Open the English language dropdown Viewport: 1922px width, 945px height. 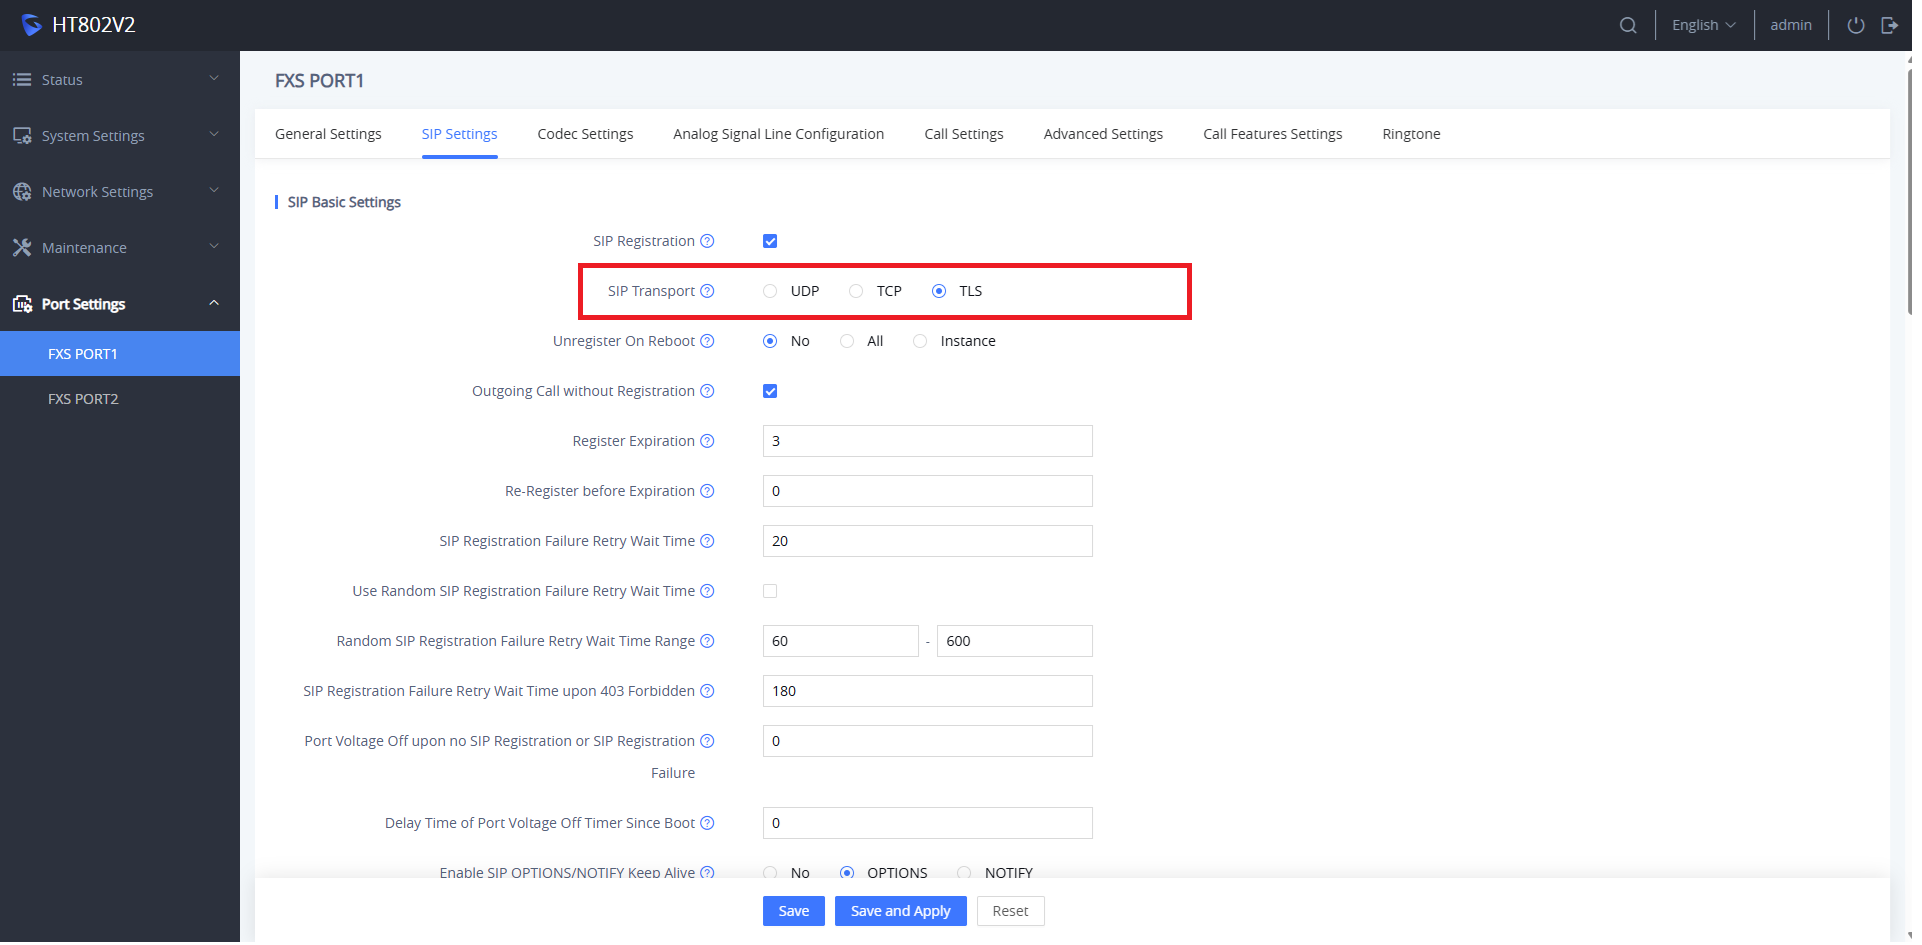[x=1703, y=25]
